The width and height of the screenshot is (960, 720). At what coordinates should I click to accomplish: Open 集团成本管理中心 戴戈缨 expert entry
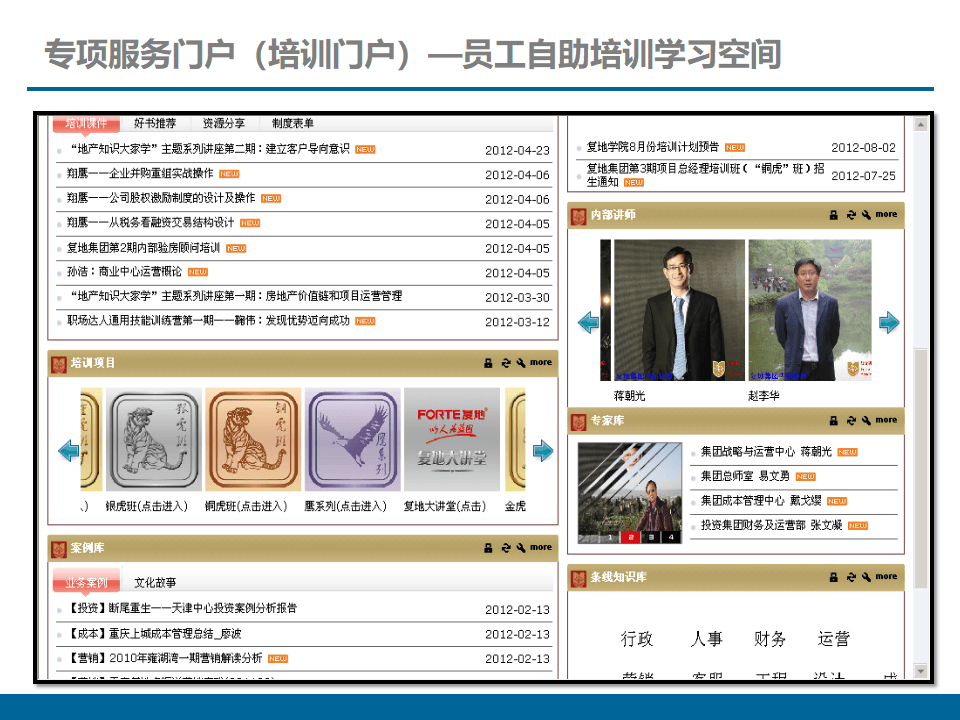click(761, 501)
